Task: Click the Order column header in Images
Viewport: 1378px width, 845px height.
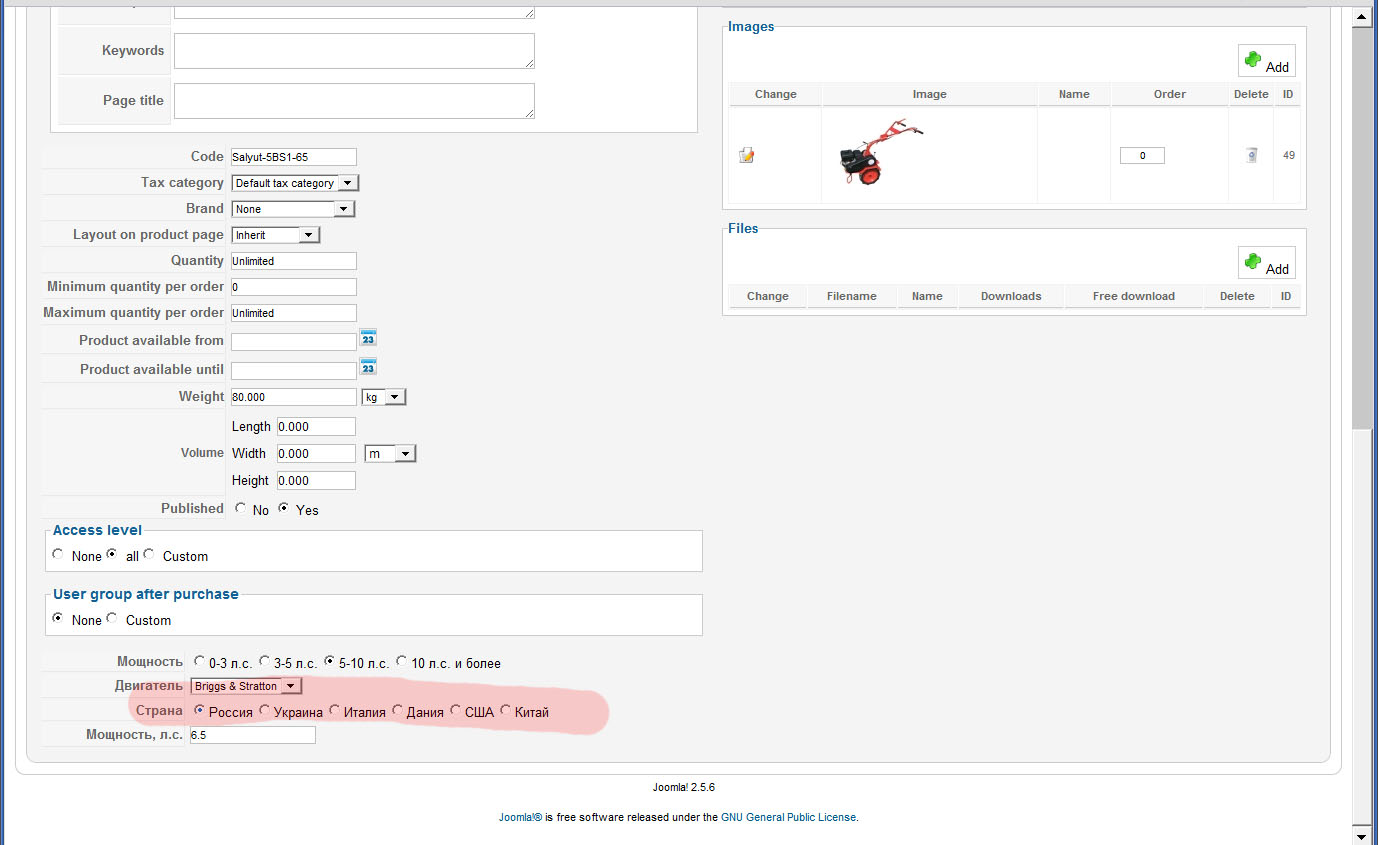Action: point(1169,94)
